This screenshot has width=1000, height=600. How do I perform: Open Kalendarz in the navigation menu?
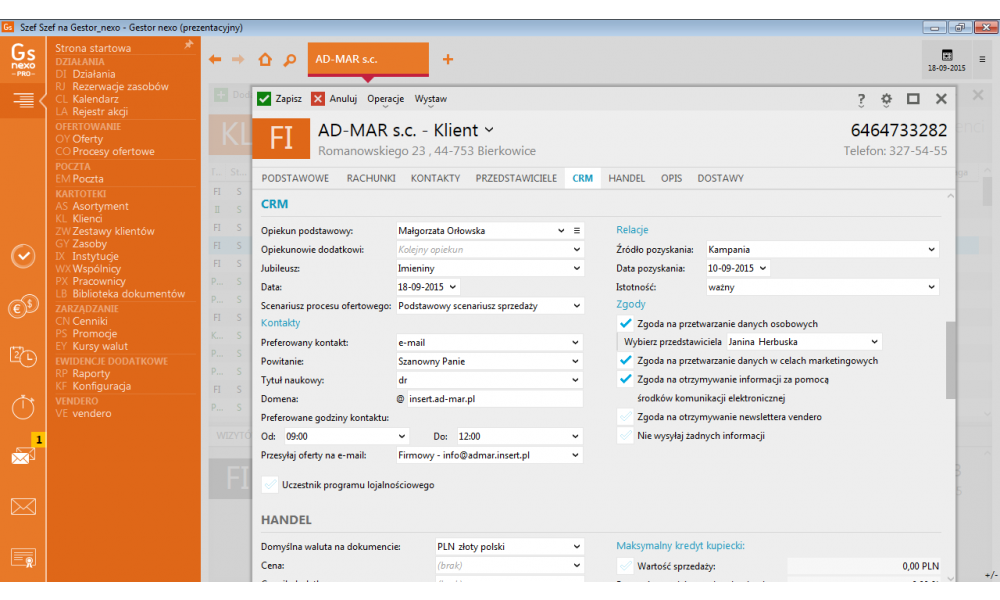[95, 99]
